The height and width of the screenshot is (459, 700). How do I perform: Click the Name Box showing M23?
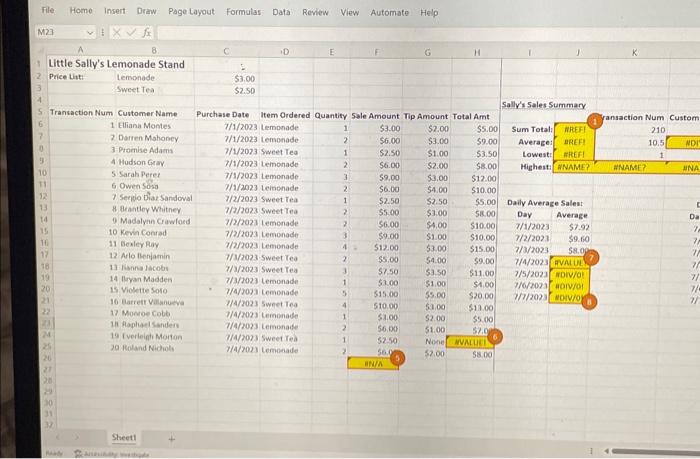pyautogui.click(x=60, y=32)
